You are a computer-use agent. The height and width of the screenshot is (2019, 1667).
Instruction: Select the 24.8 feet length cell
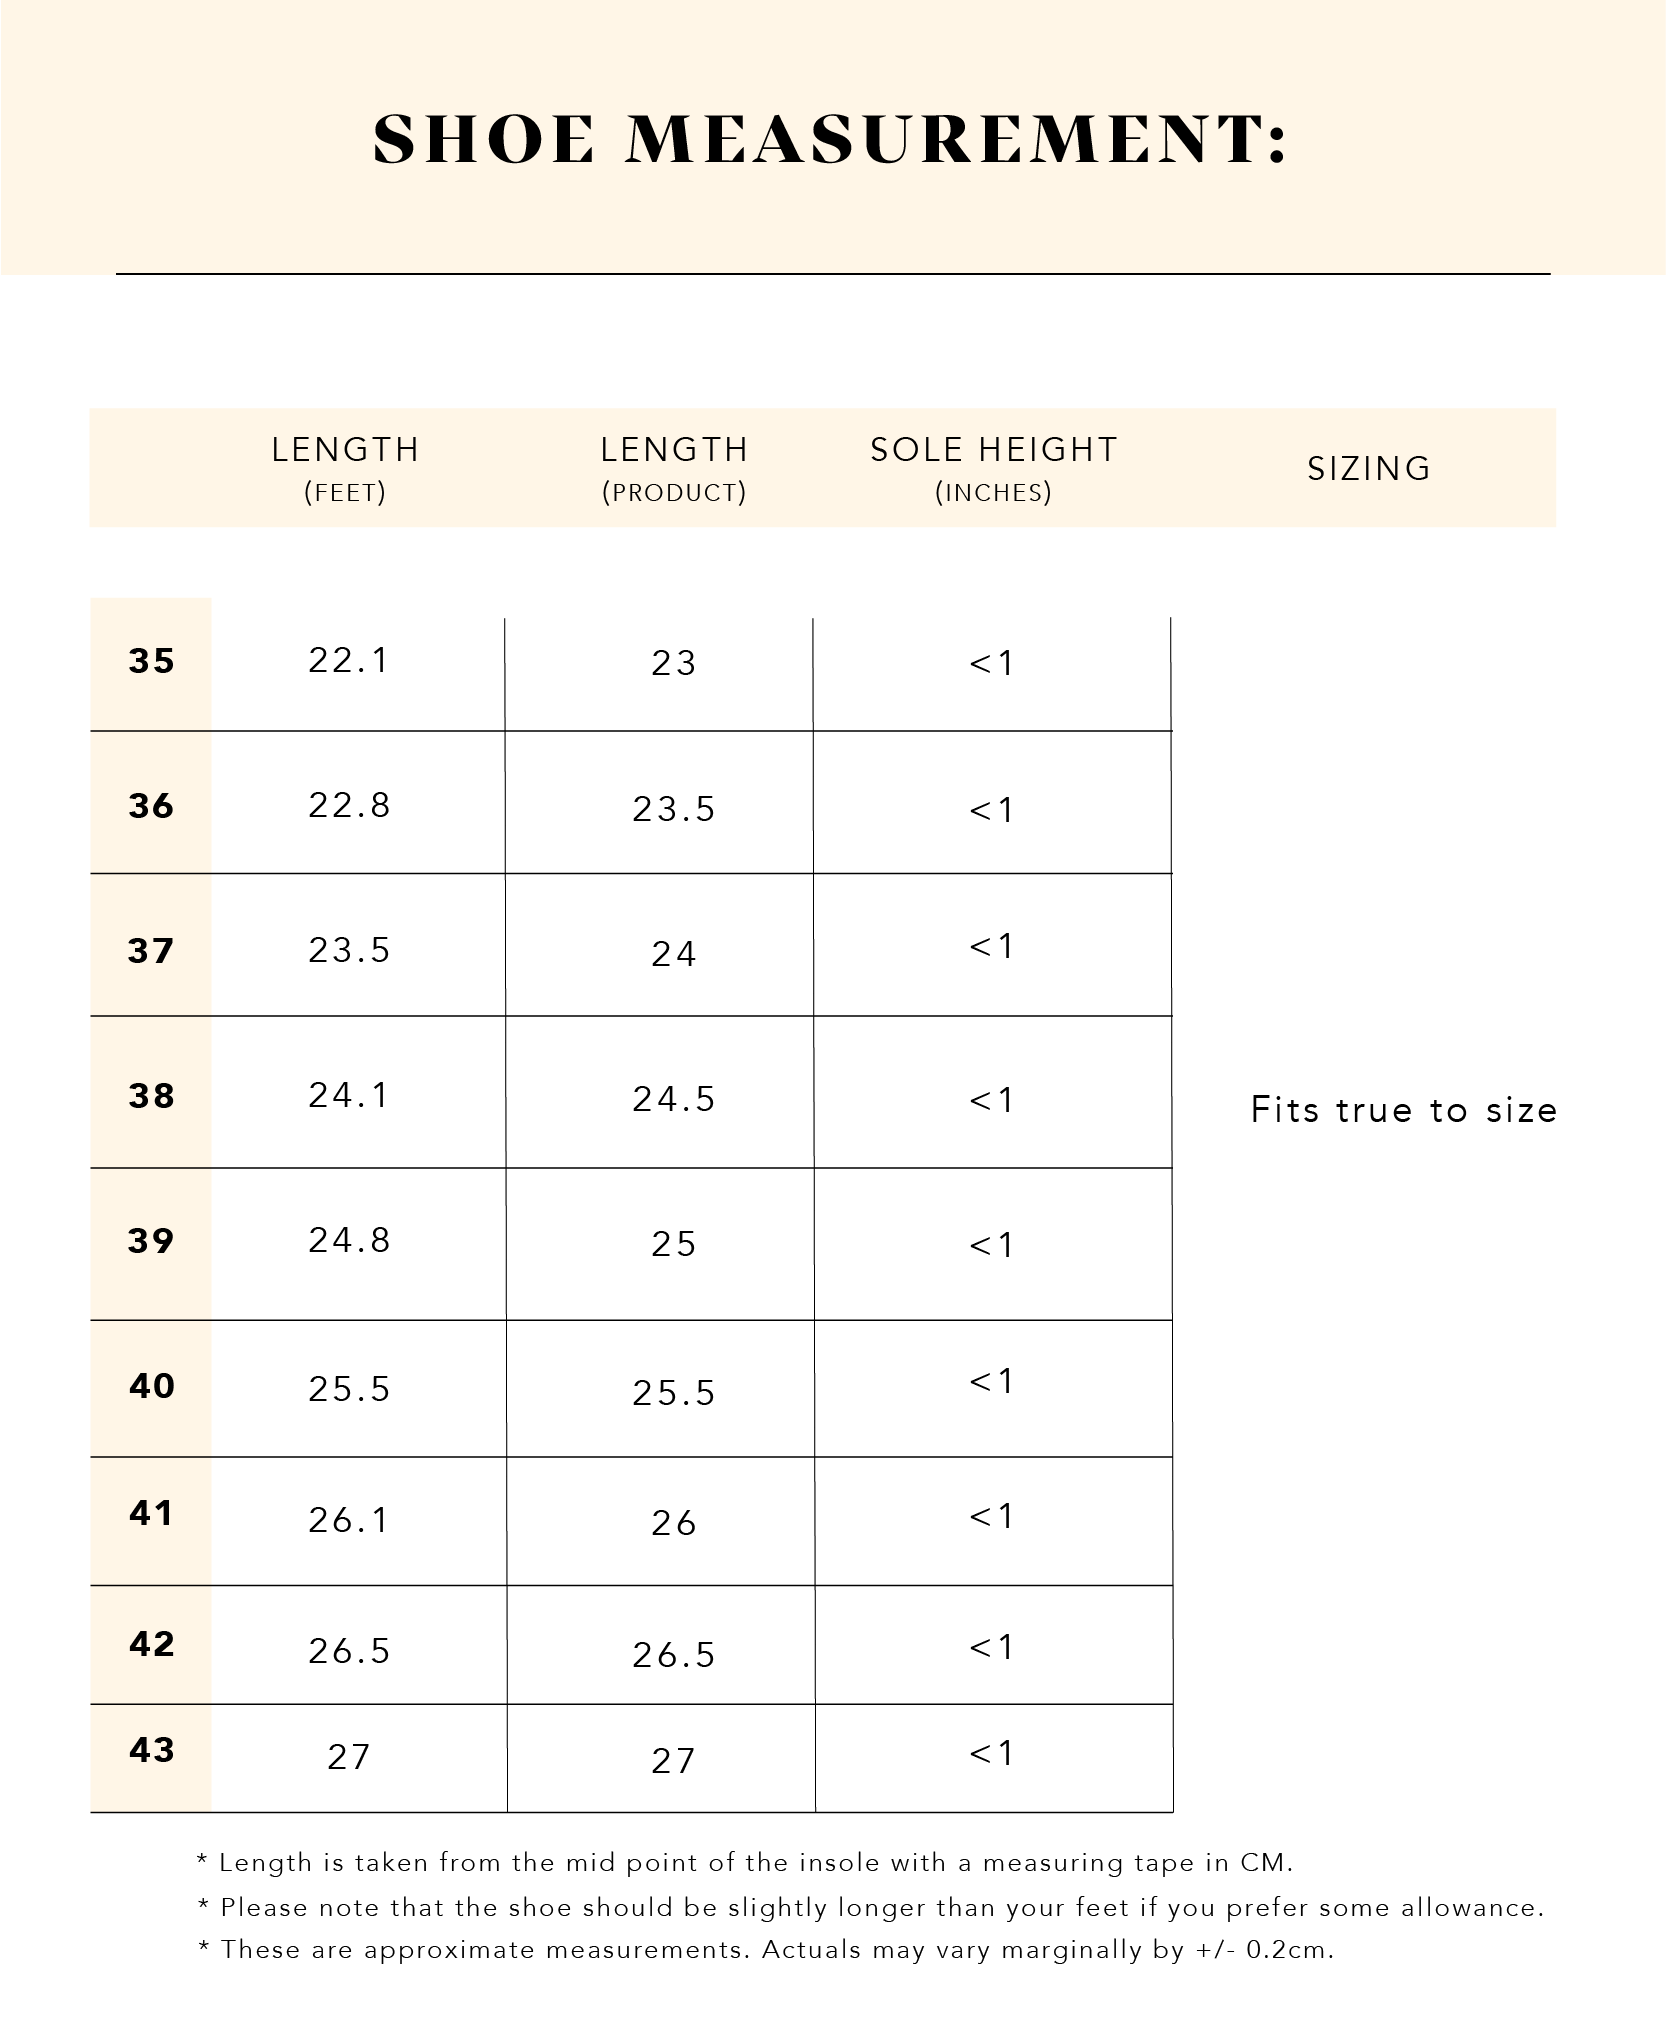(x=348, y=1241)
